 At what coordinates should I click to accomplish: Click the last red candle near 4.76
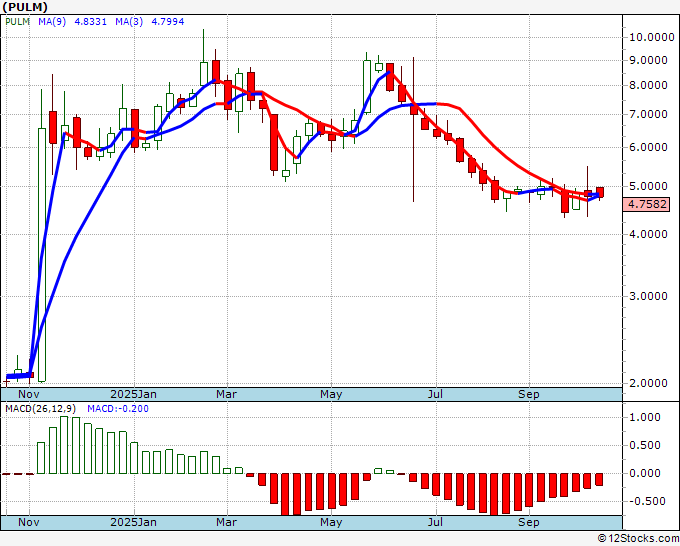click(600, 192)
